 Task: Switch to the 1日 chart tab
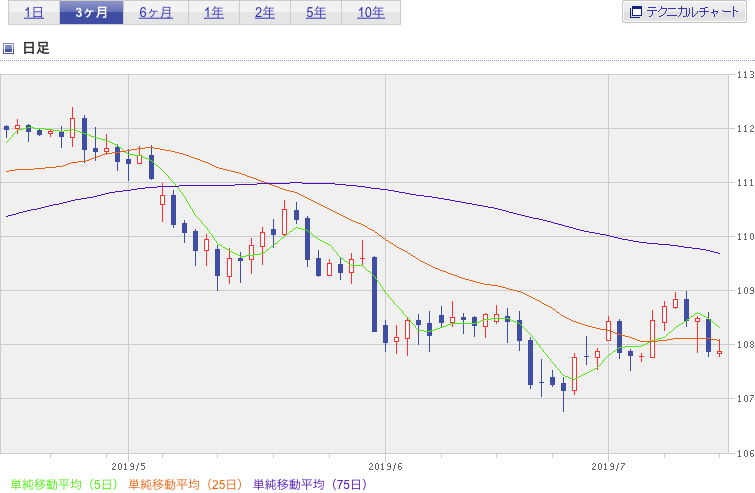(x=34, y=13)
